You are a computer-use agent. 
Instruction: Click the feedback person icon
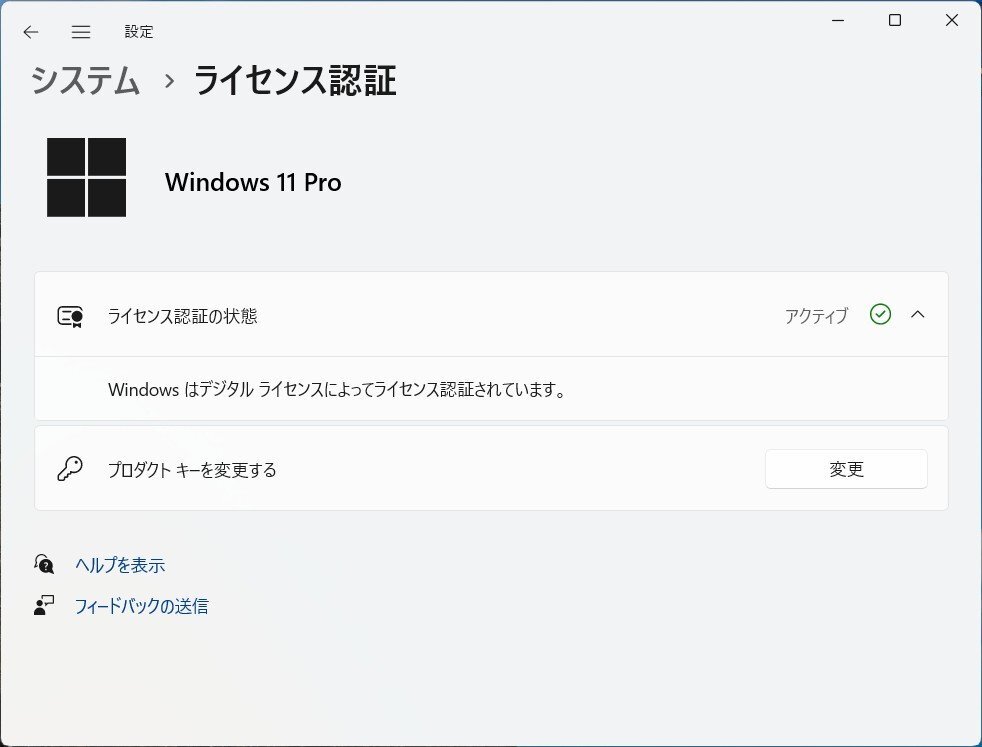(x=44, y=605)
